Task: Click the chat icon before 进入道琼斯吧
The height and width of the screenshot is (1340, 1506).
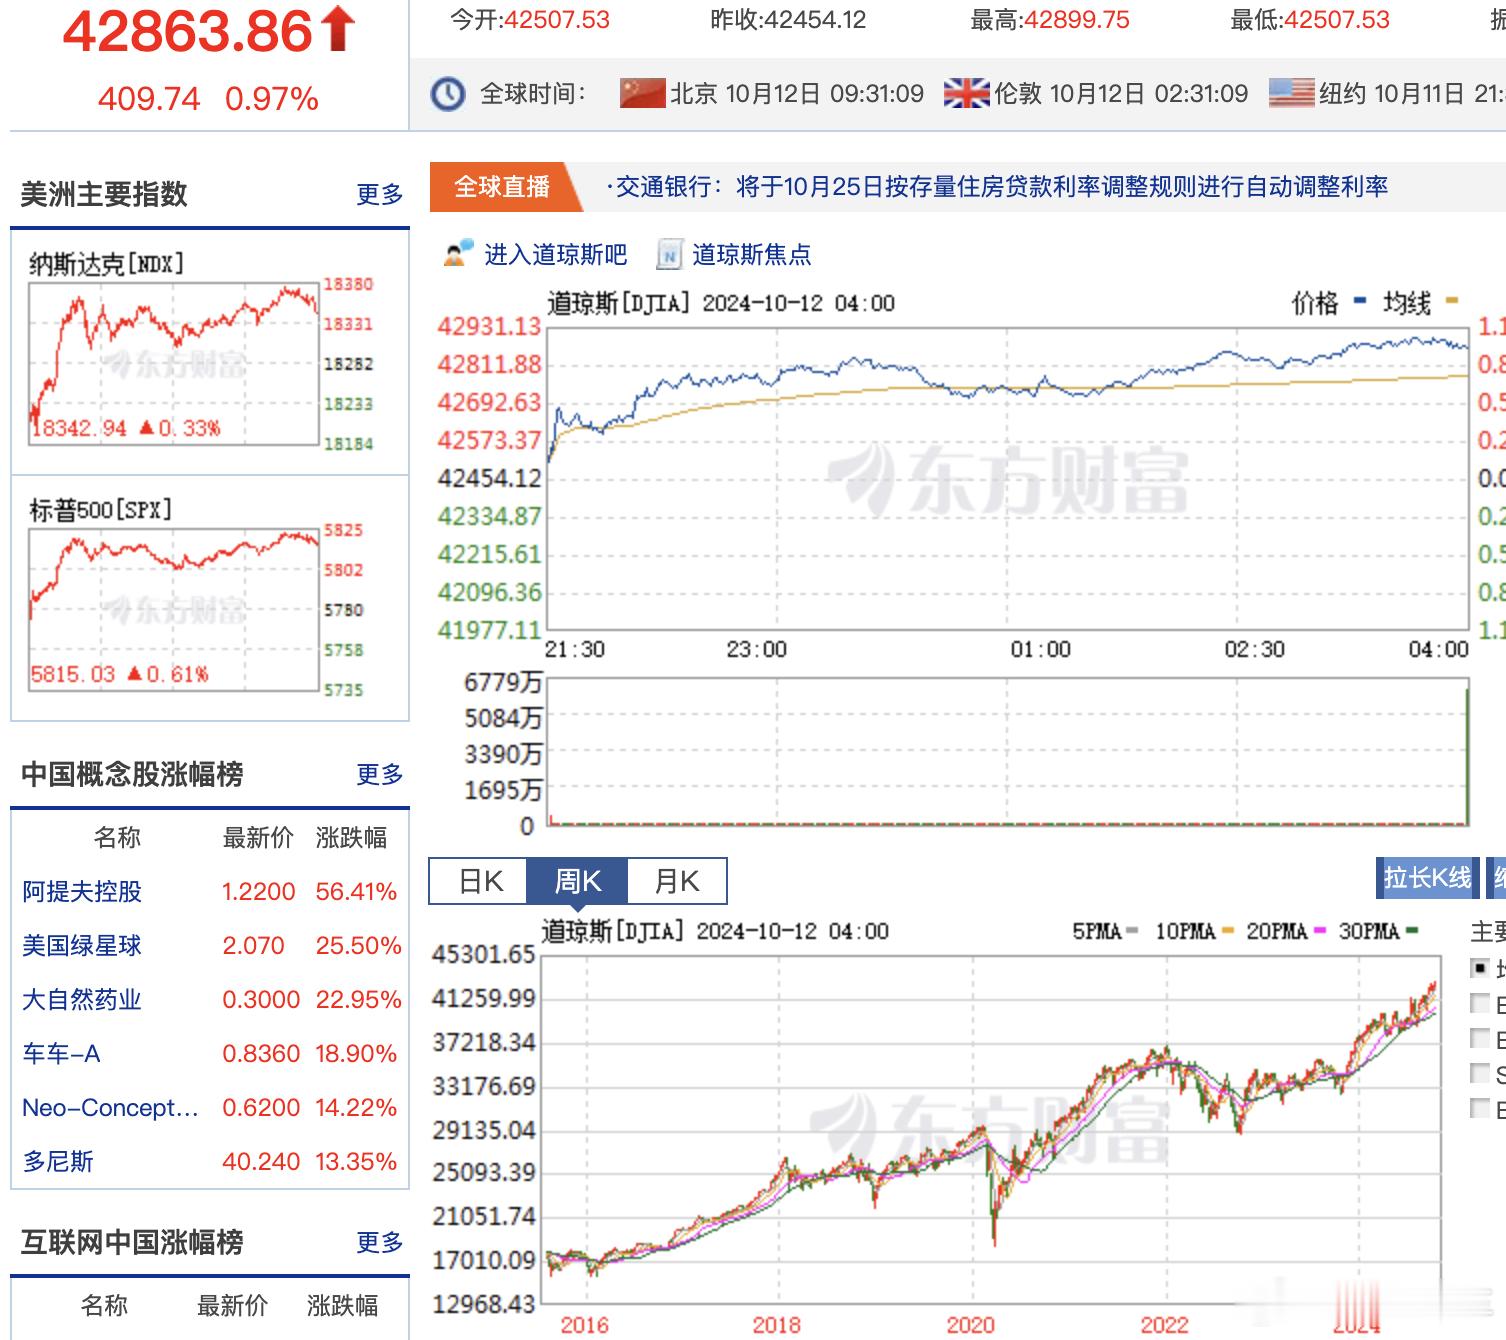Action: tap(458, 254)
